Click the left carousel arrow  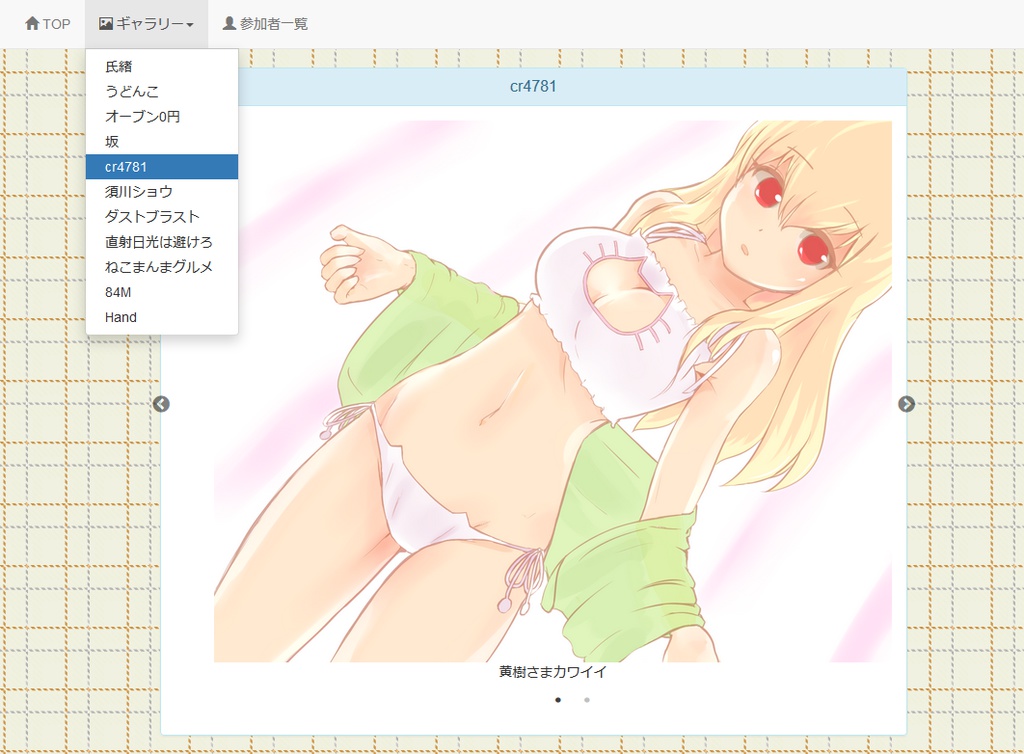pyautogui.click(x=163, y=404)
